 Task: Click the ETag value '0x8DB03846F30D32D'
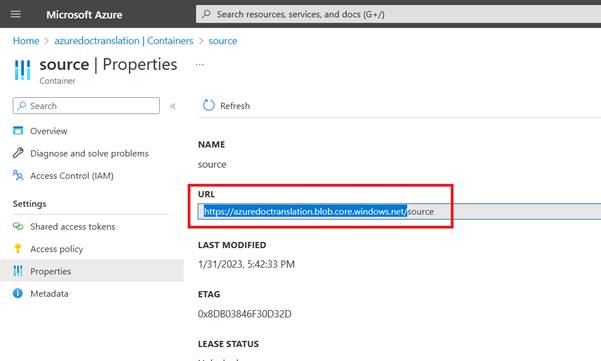pyautogui.click(x=245, y=314)
